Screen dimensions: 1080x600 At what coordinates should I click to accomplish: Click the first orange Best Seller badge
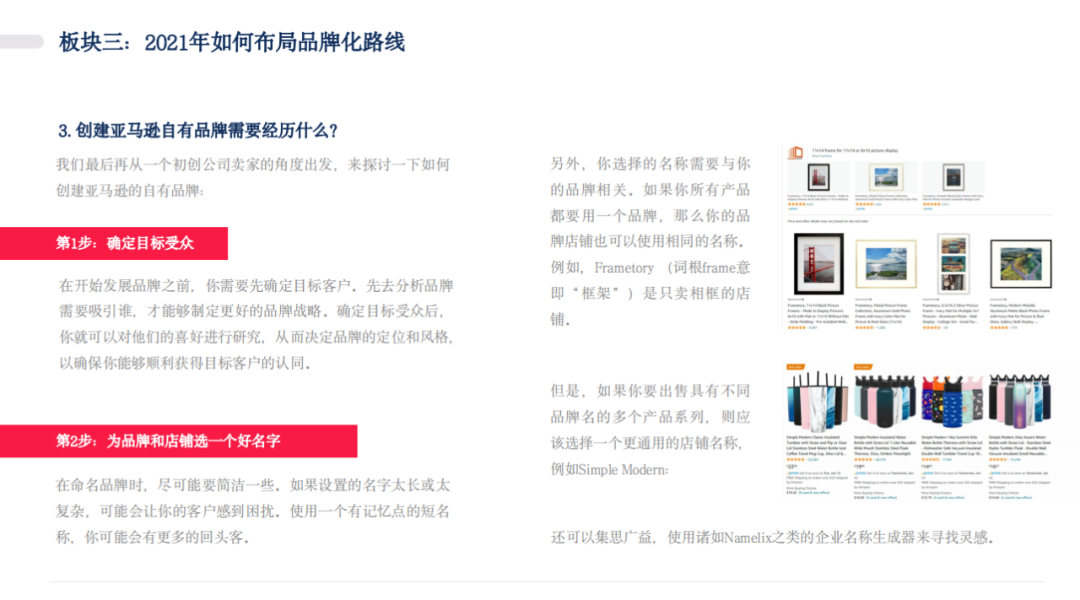click(795, 367)
